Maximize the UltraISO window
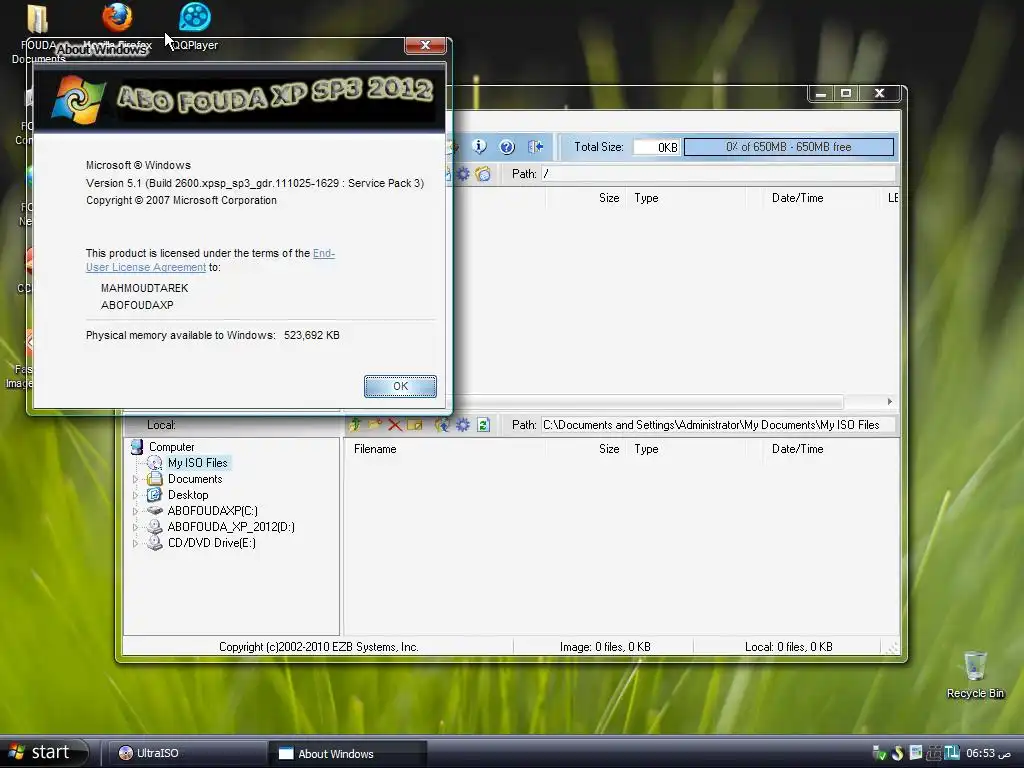 click(x=846, y=93)
